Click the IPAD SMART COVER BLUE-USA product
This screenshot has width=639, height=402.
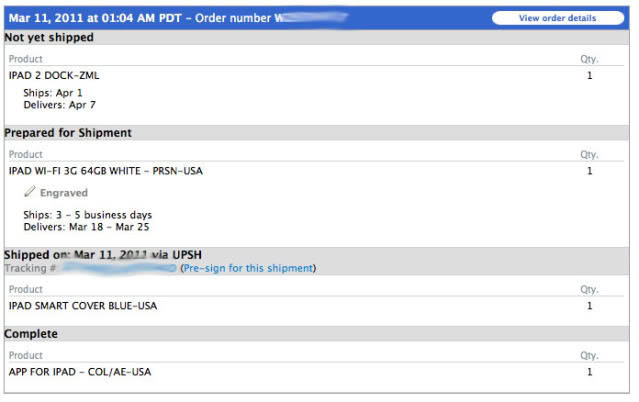click(83, 306)
